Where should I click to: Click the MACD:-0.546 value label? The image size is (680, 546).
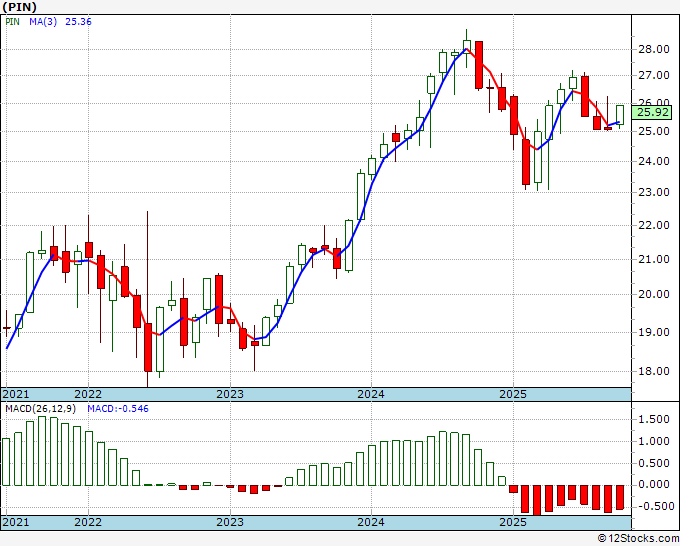[118, 409]
